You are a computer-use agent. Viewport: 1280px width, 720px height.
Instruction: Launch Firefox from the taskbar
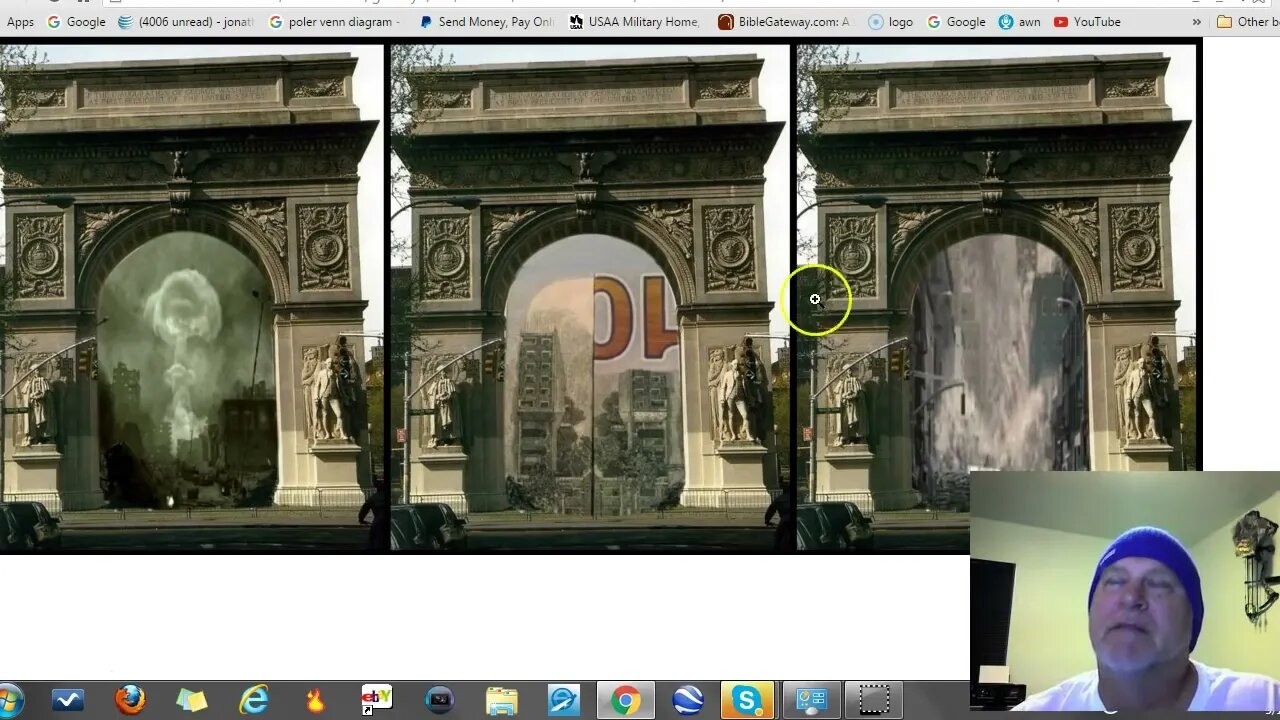point(130,700)
